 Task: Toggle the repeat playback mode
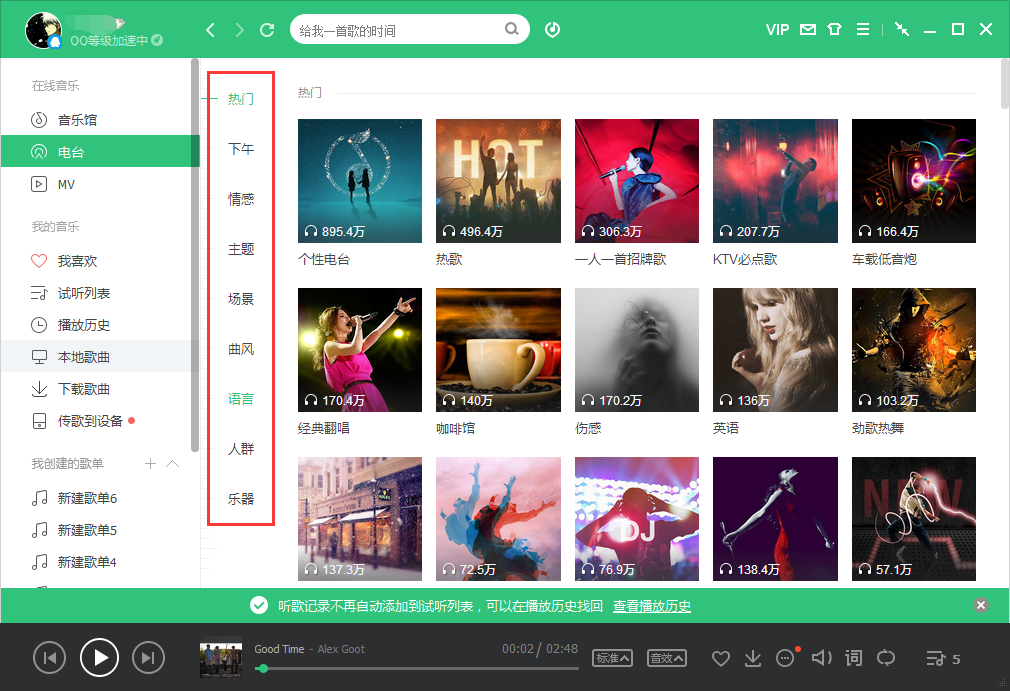coord(886,657)
